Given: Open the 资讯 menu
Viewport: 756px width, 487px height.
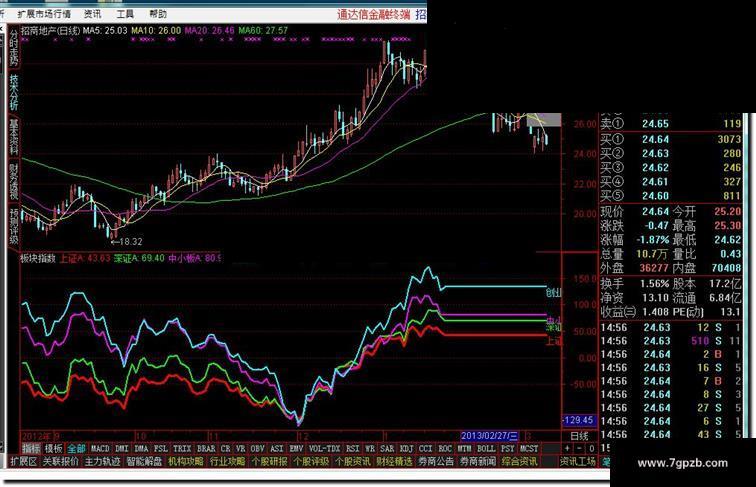Looking at the screenshot, I should (93, 14).
